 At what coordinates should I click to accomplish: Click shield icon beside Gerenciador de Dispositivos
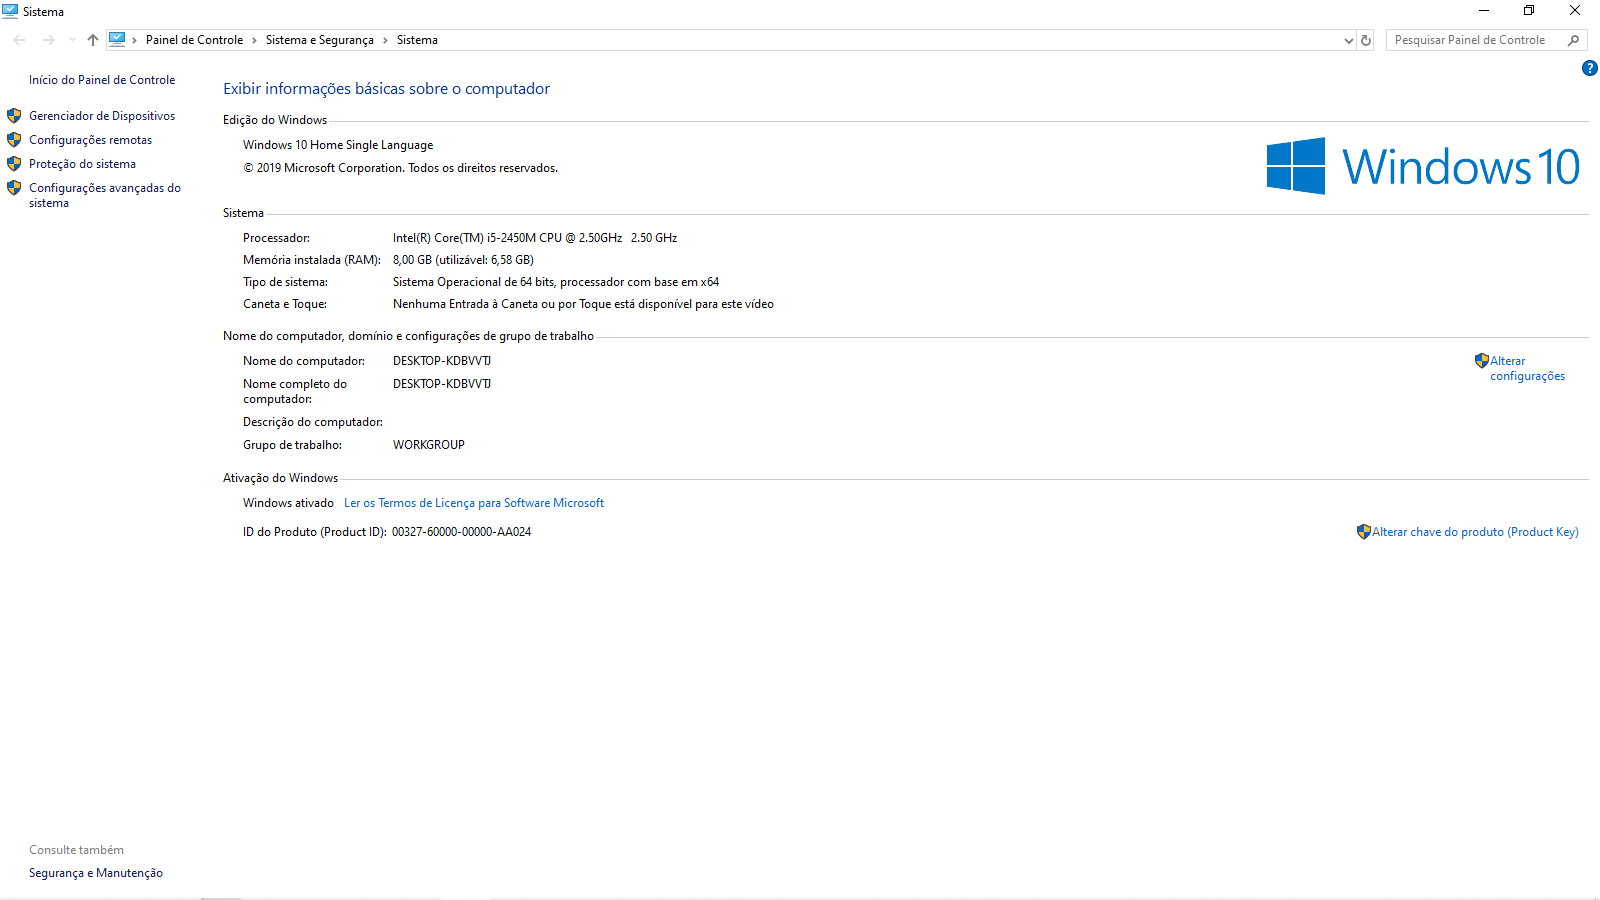pyautogui.click(x=14, y=116)
